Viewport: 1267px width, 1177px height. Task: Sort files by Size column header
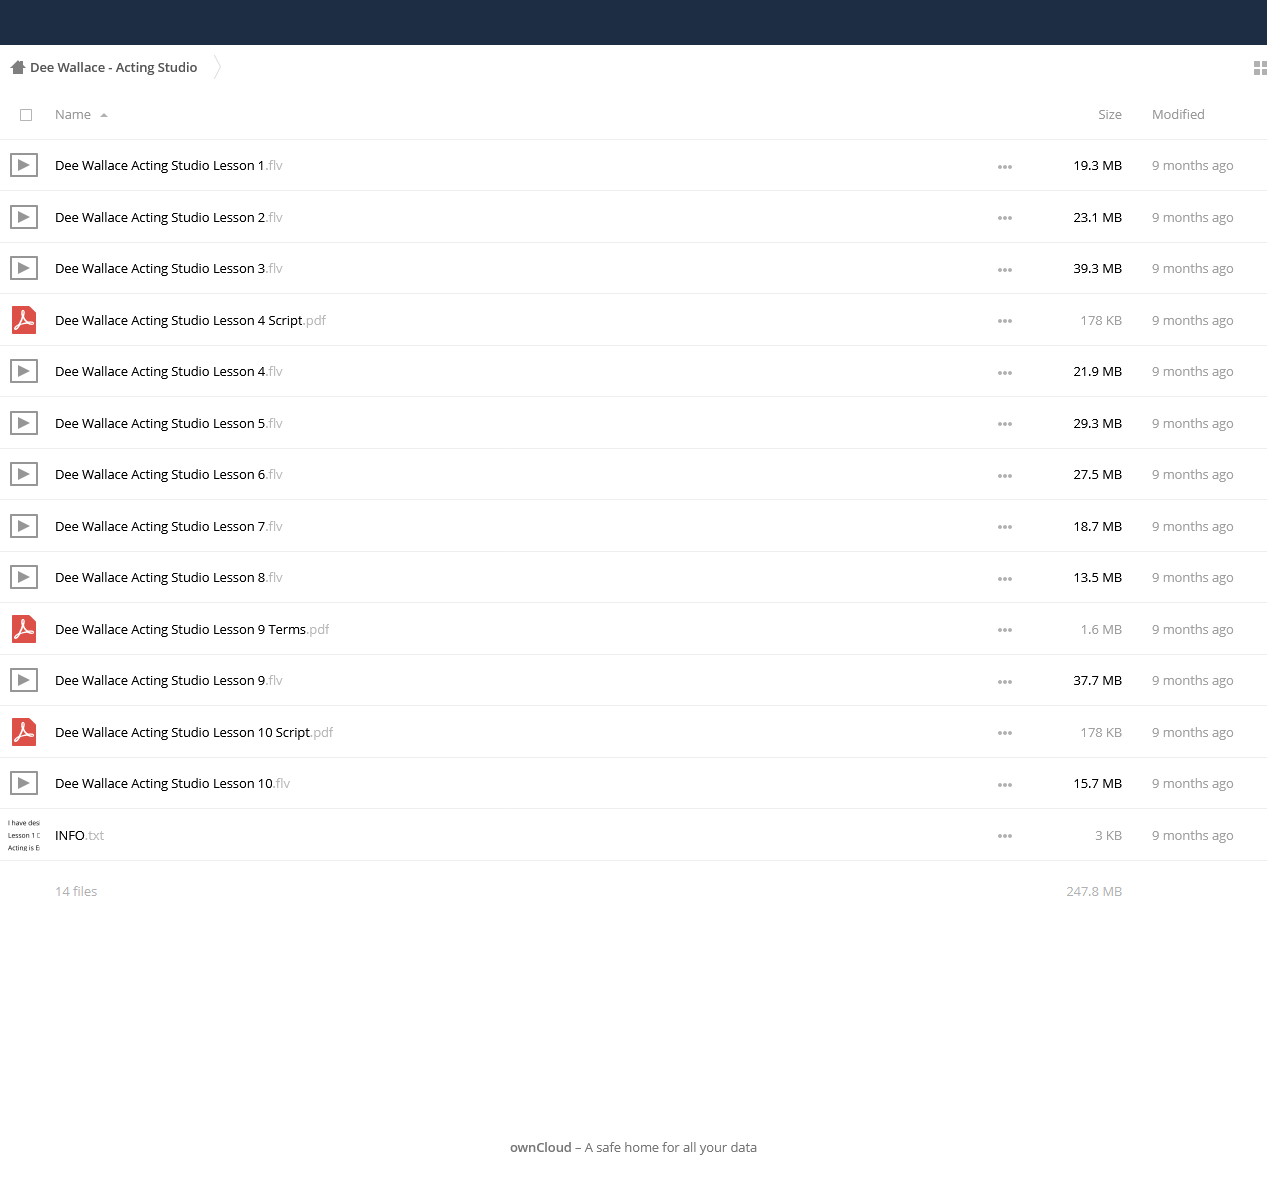(1110, 115)
